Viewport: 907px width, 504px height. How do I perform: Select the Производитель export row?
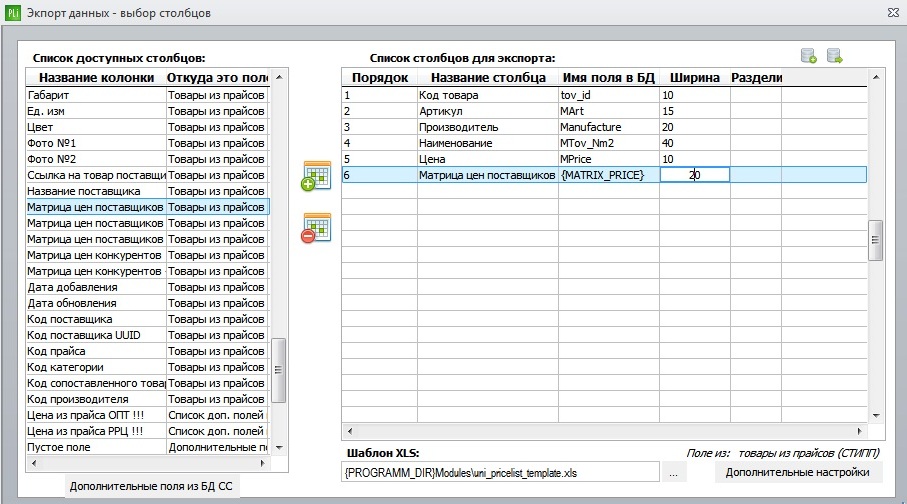(604, 127)
